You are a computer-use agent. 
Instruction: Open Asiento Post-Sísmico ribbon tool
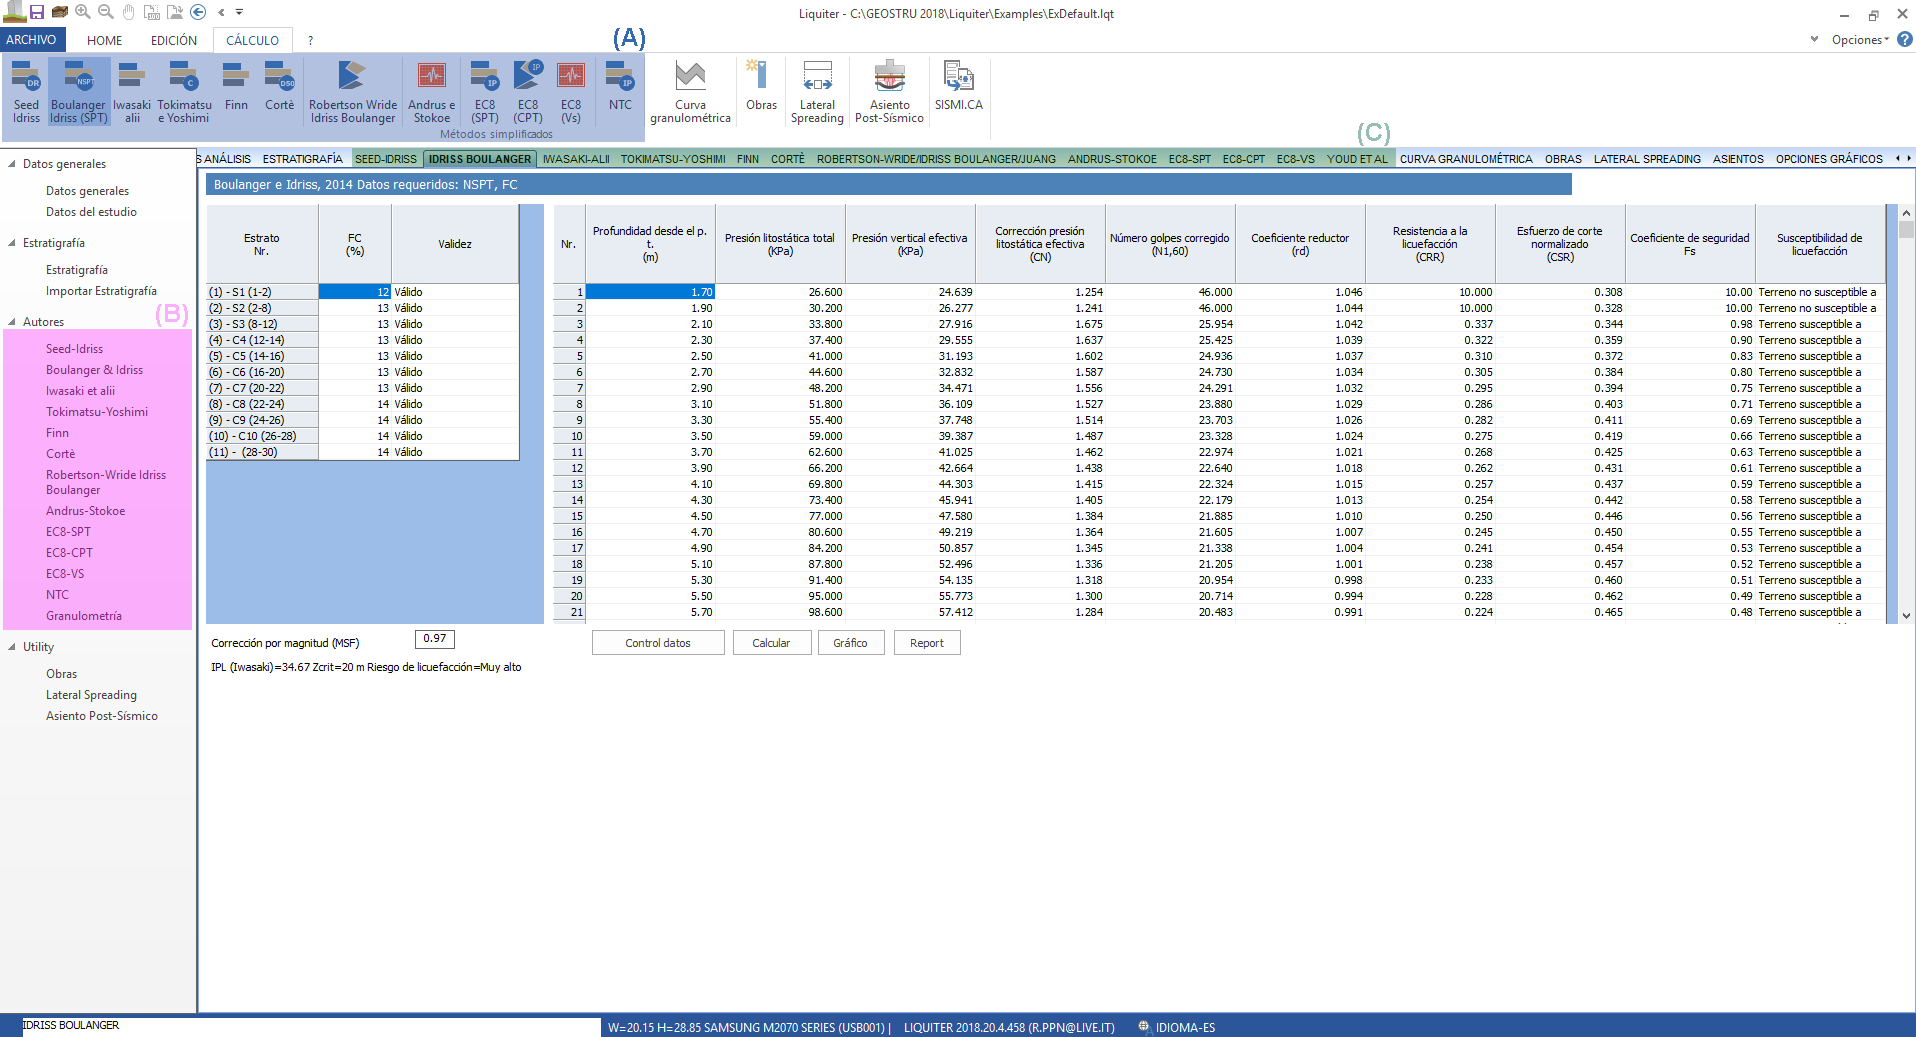click(x=889, y=92)
